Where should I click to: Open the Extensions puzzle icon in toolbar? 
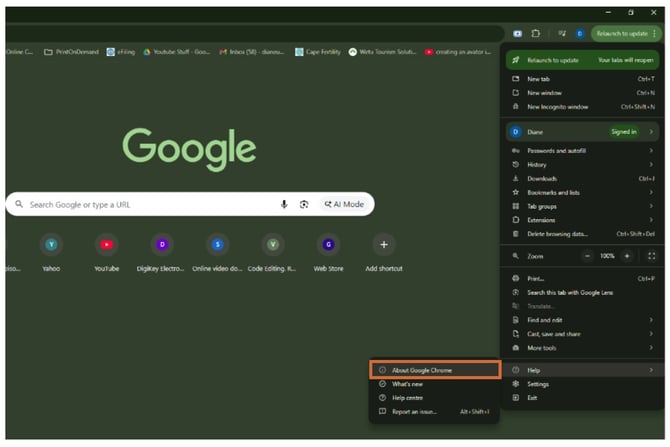click(x=535, y=33)
